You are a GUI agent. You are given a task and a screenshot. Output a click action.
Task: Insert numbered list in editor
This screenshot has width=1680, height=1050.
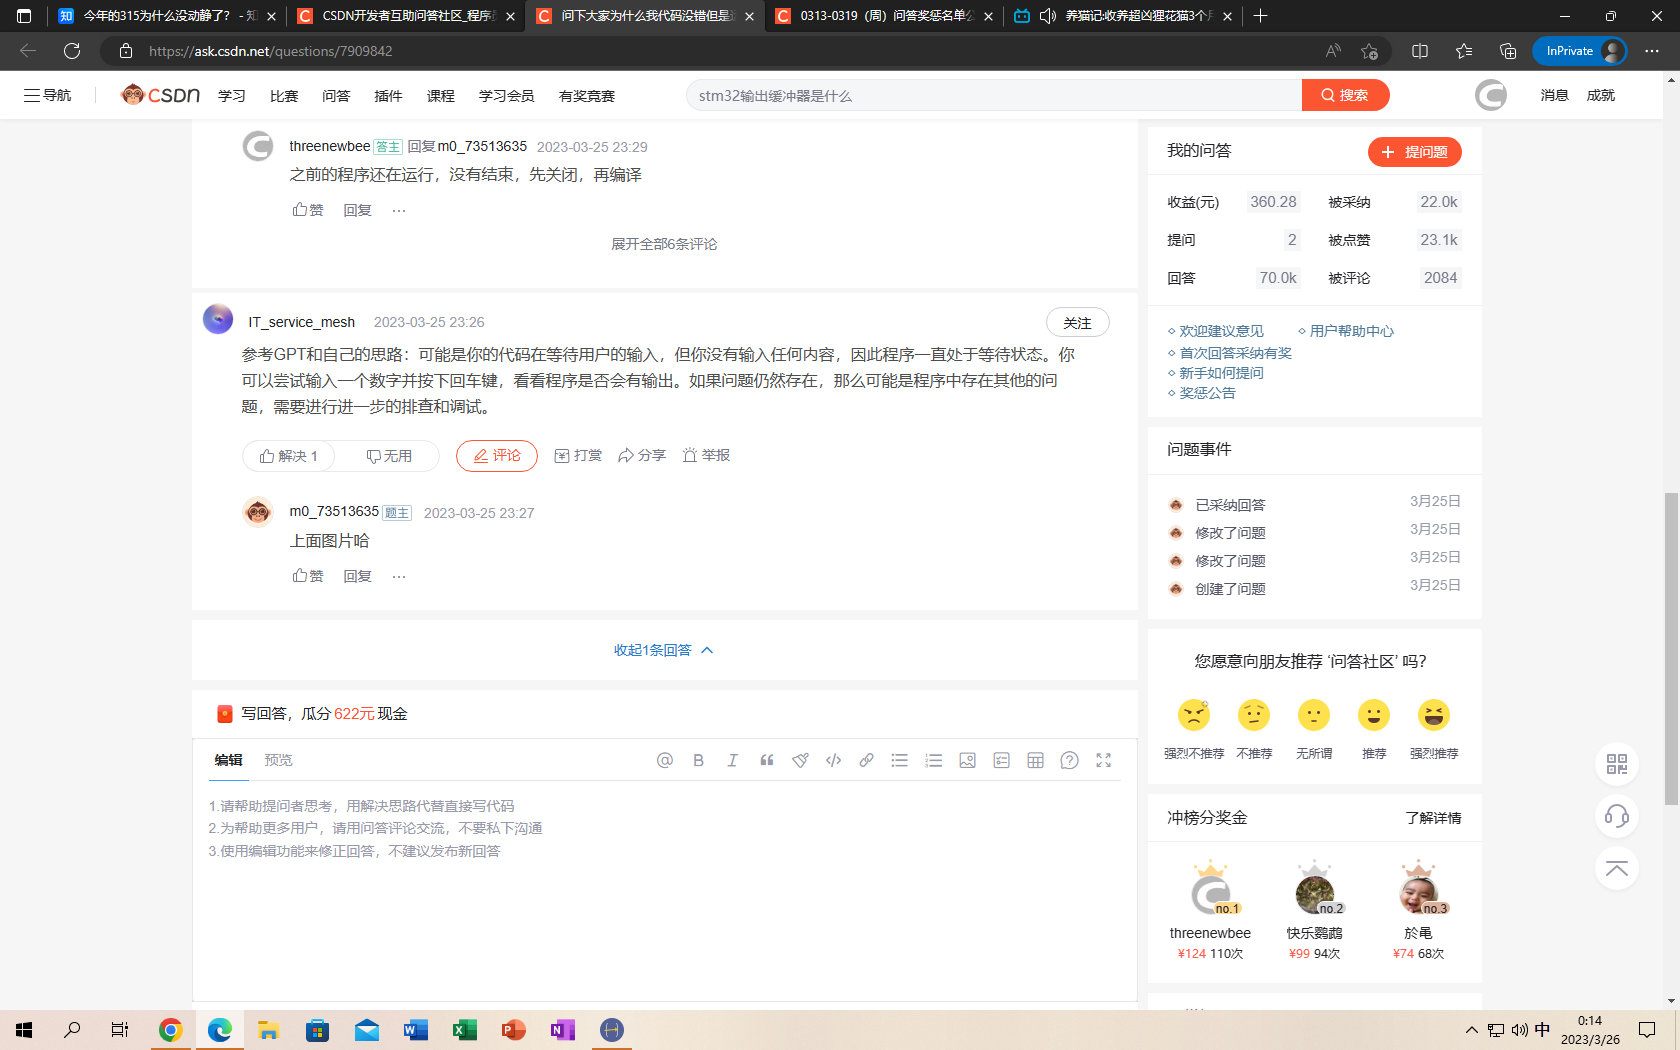point(934,760)
